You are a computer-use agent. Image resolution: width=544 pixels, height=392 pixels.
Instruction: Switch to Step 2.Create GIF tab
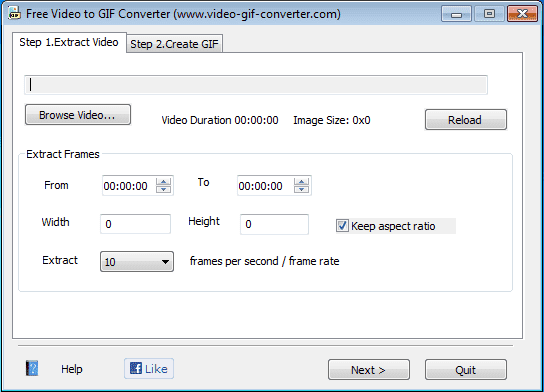click(174, 44)
